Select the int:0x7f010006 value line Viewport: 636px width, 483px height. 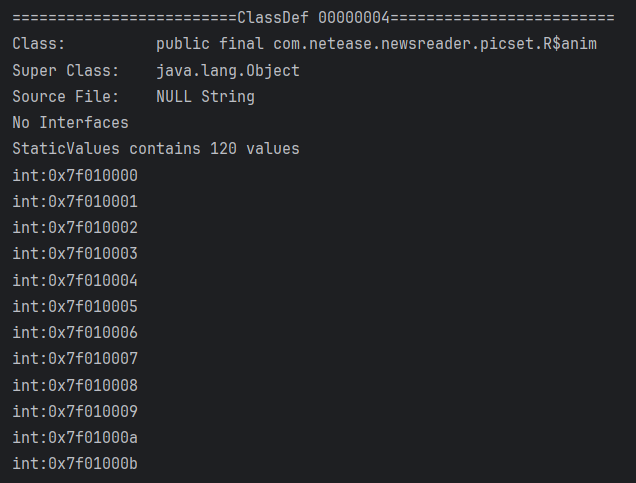(75, 332)
